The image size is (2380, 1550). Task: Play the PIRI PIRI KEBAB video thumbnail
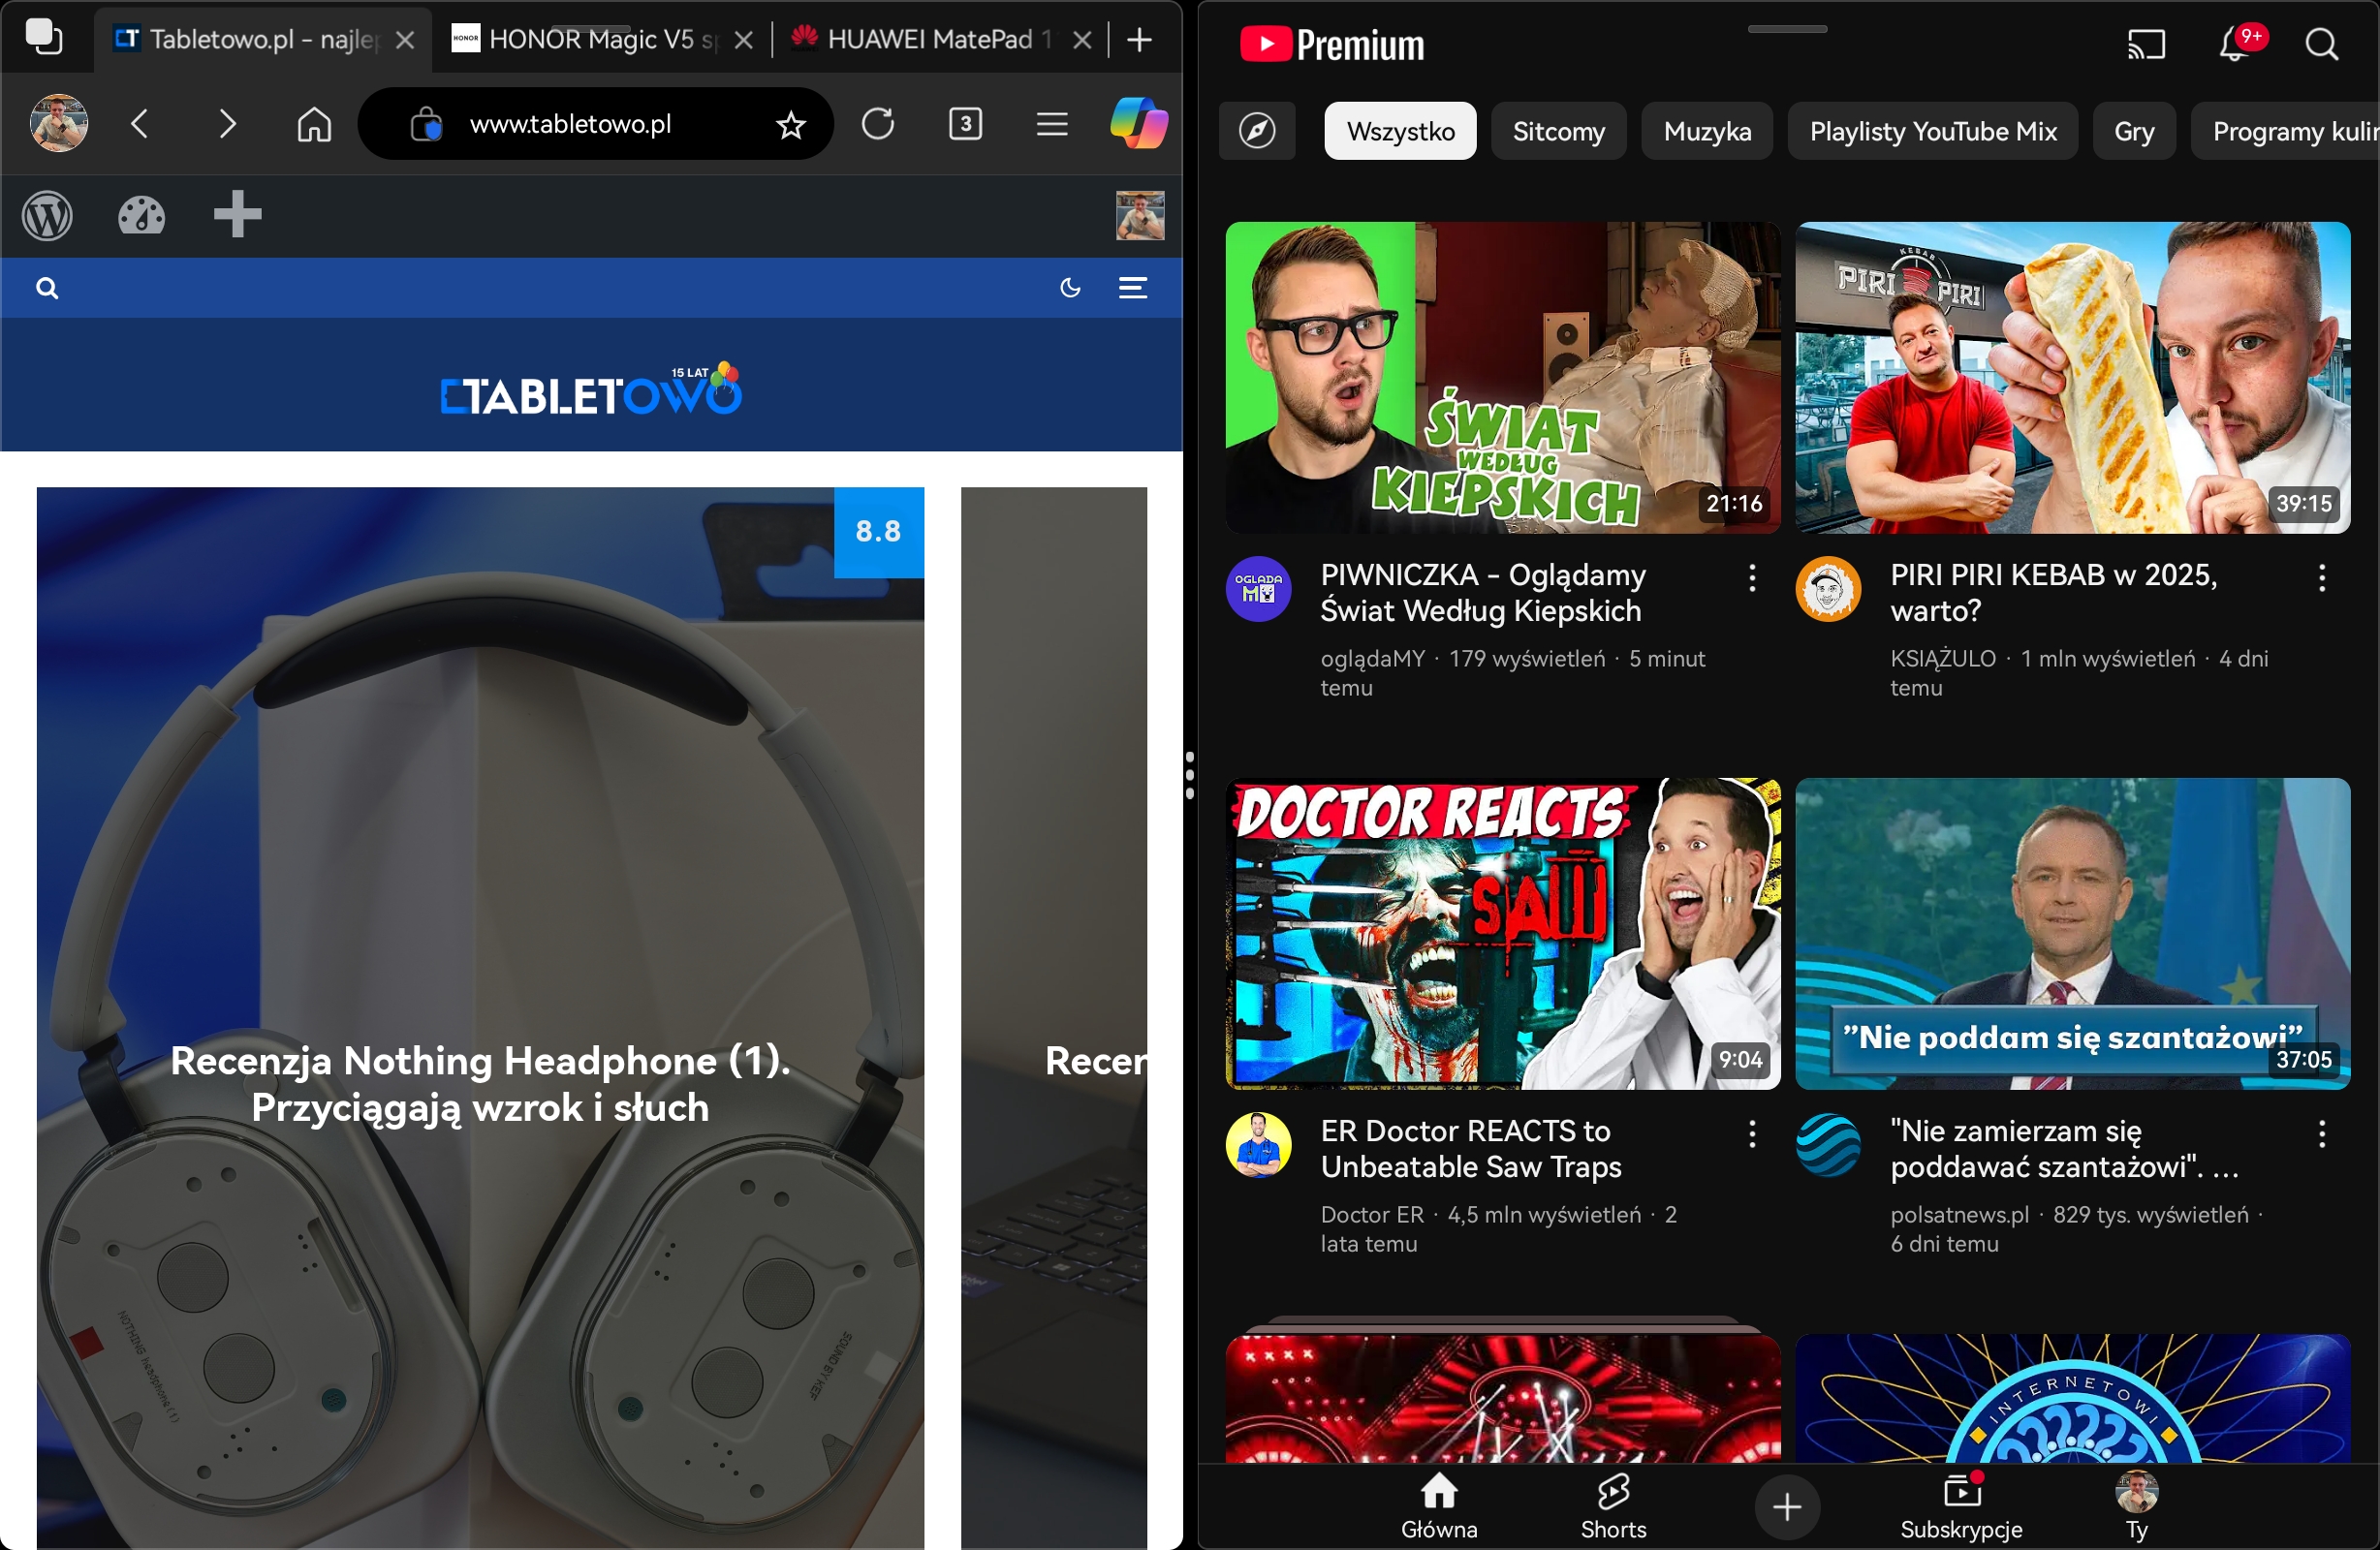point(2072,378)
